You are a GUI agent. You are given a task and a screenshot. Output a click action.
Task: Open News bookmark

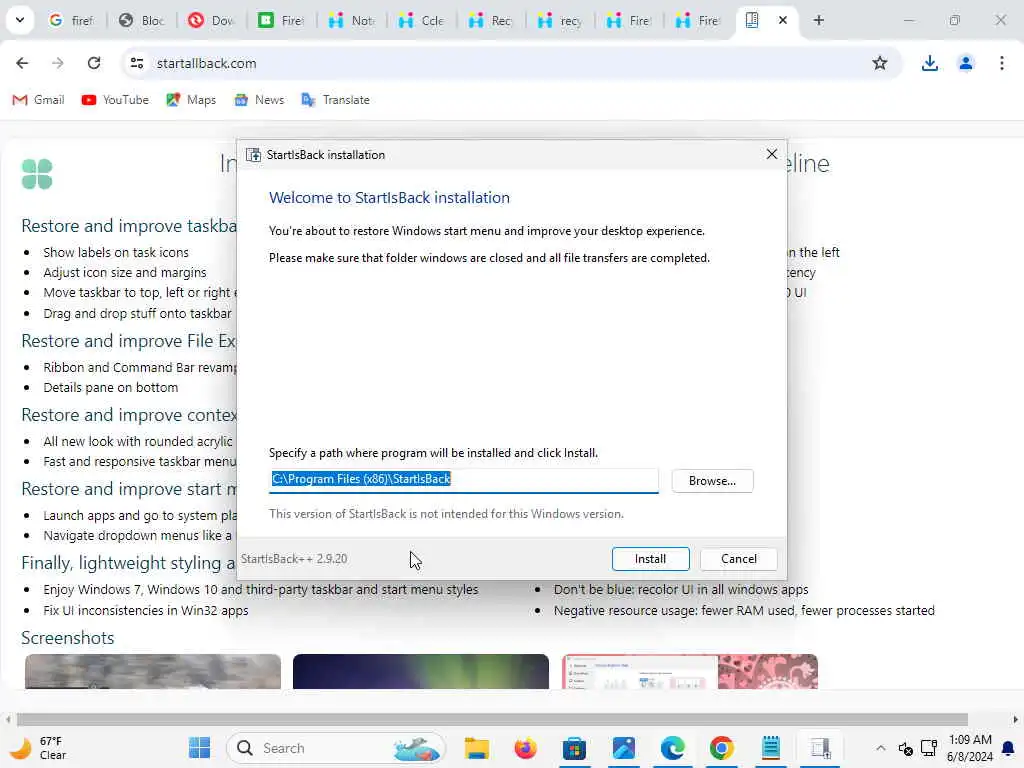[x=259, y=100]
